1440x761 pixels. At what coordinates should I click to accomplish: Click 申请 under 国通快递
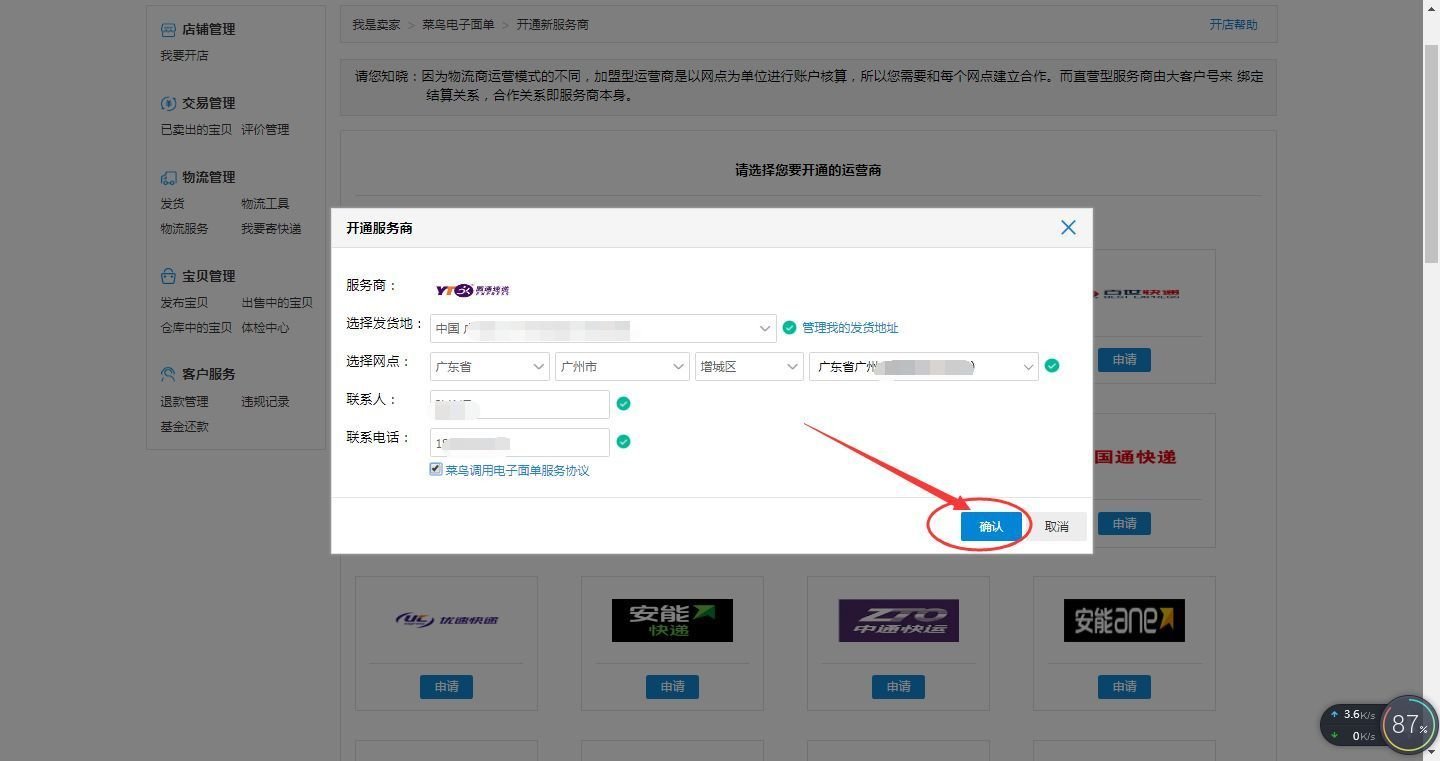1124,524
